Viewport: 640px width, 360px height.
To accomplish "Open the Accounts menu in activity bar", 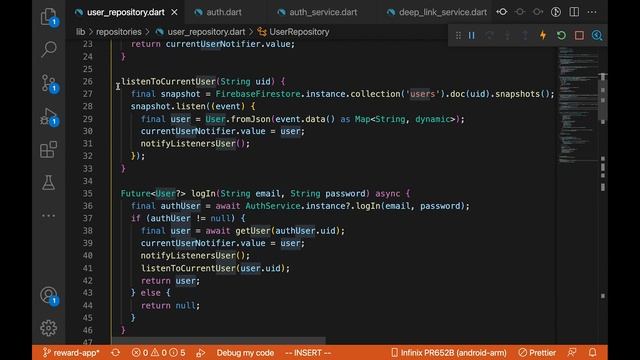I will (49, 295).
